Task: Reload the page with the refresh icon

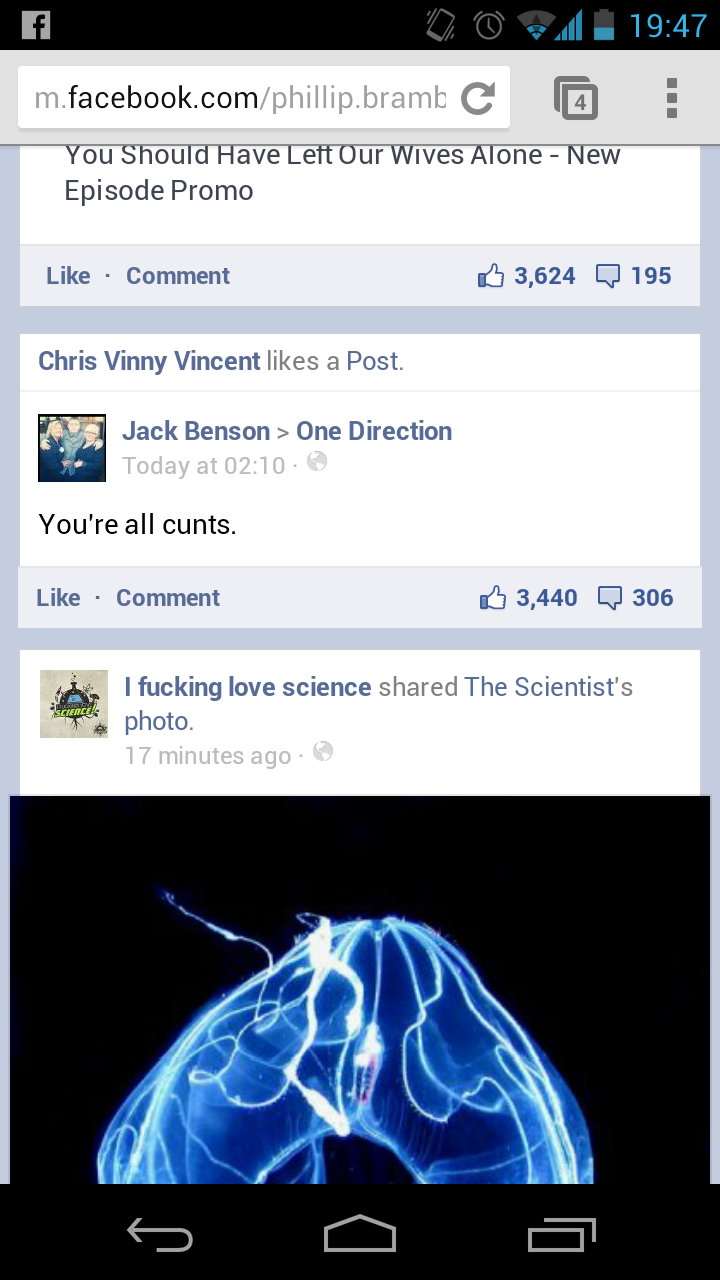Action: click(478, 98)
